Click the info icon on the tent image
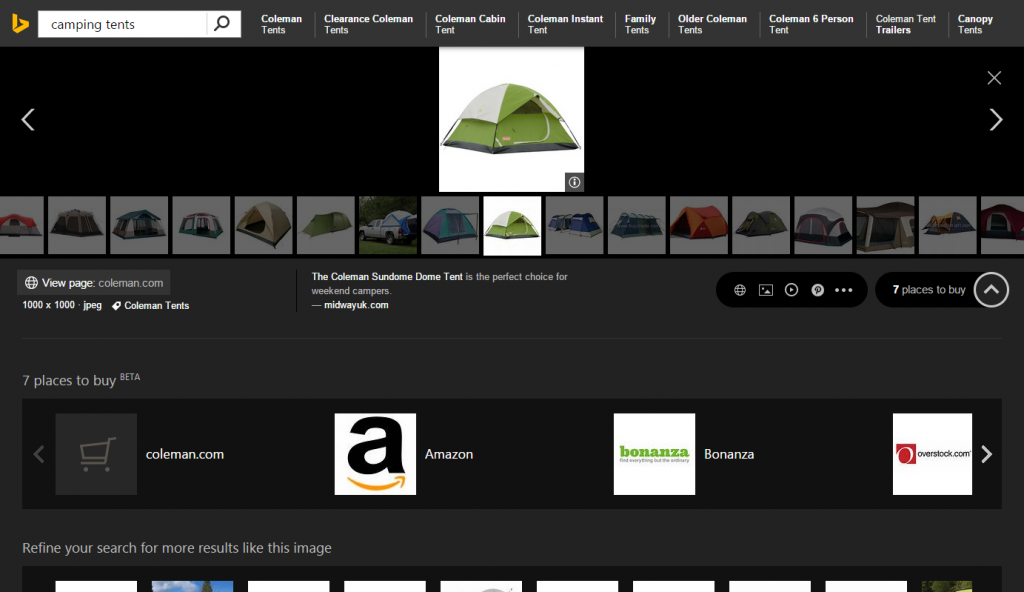This screenshot has height=592, width=1024. (x=573, y=182)
